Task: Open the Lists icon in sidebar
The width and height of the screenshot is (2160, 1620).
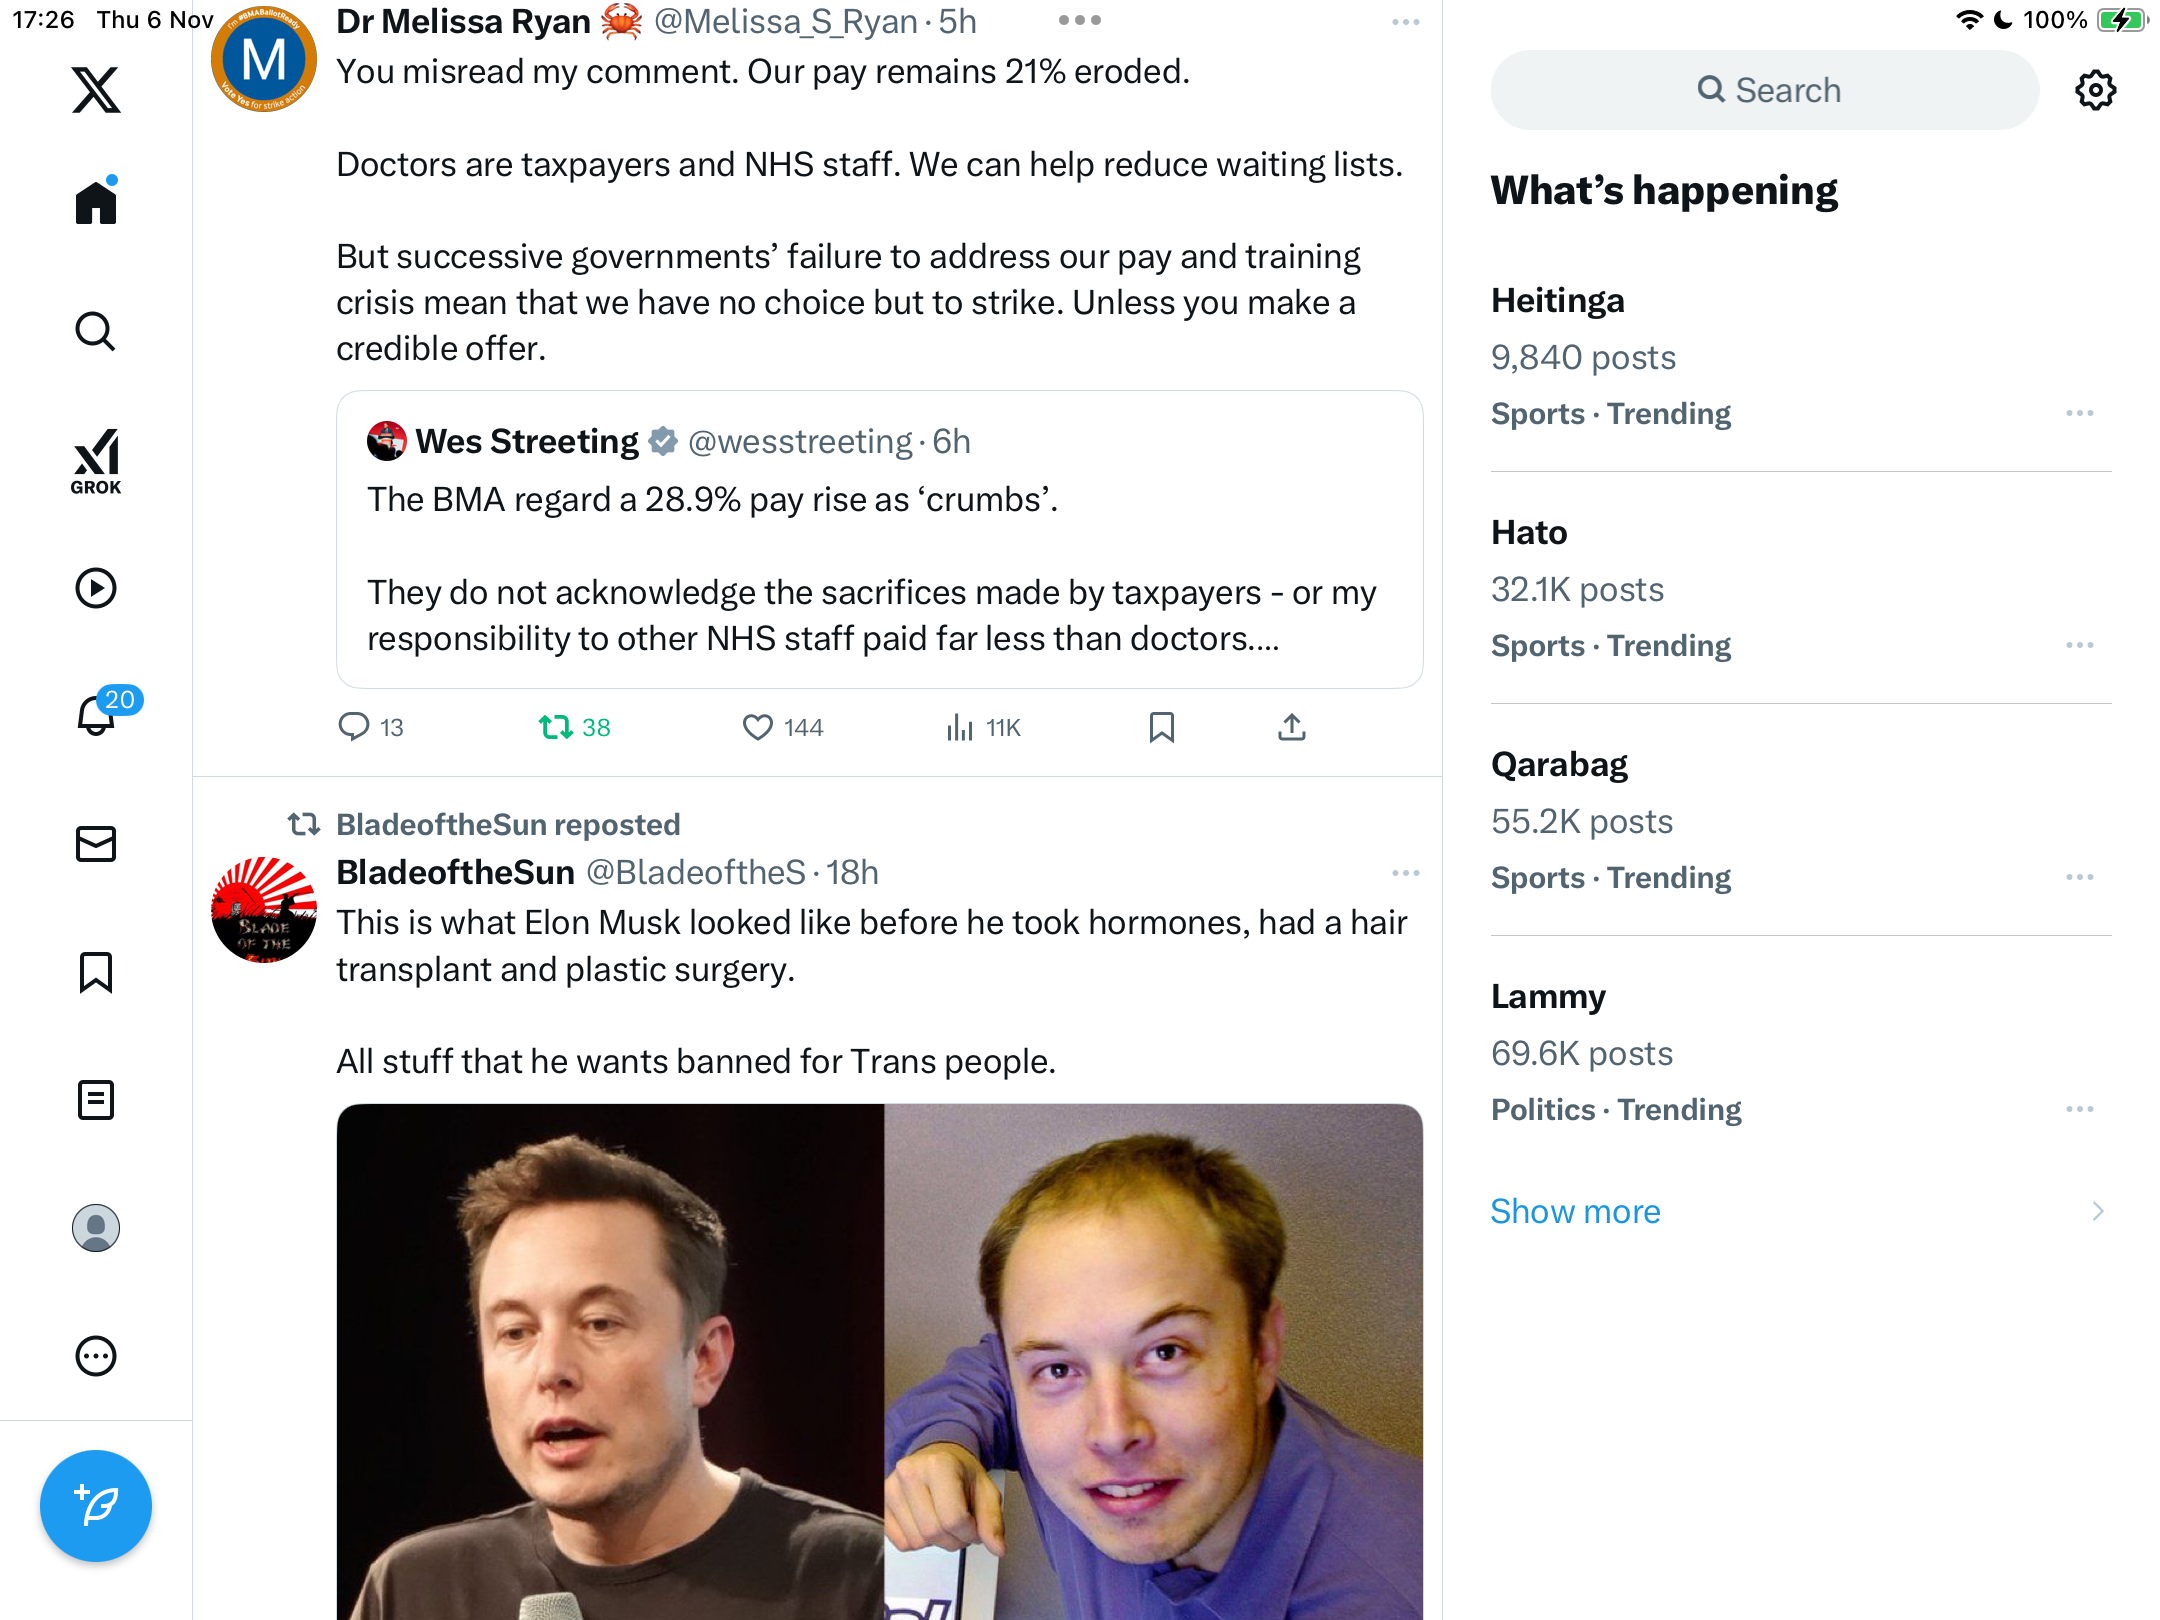Action: point(96,1100)
